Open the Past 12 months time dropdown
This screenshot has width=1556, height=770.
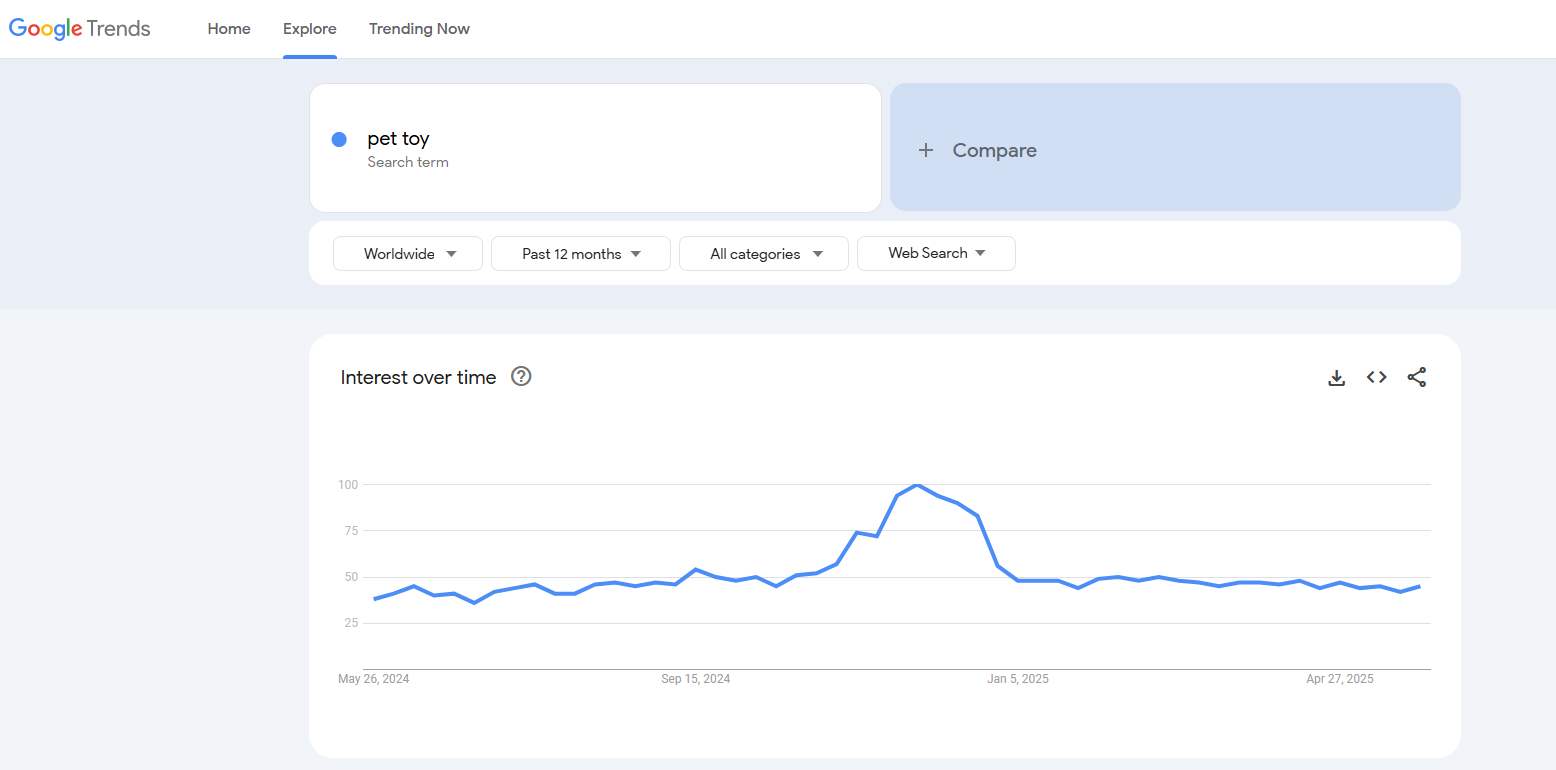coord(581,254)
